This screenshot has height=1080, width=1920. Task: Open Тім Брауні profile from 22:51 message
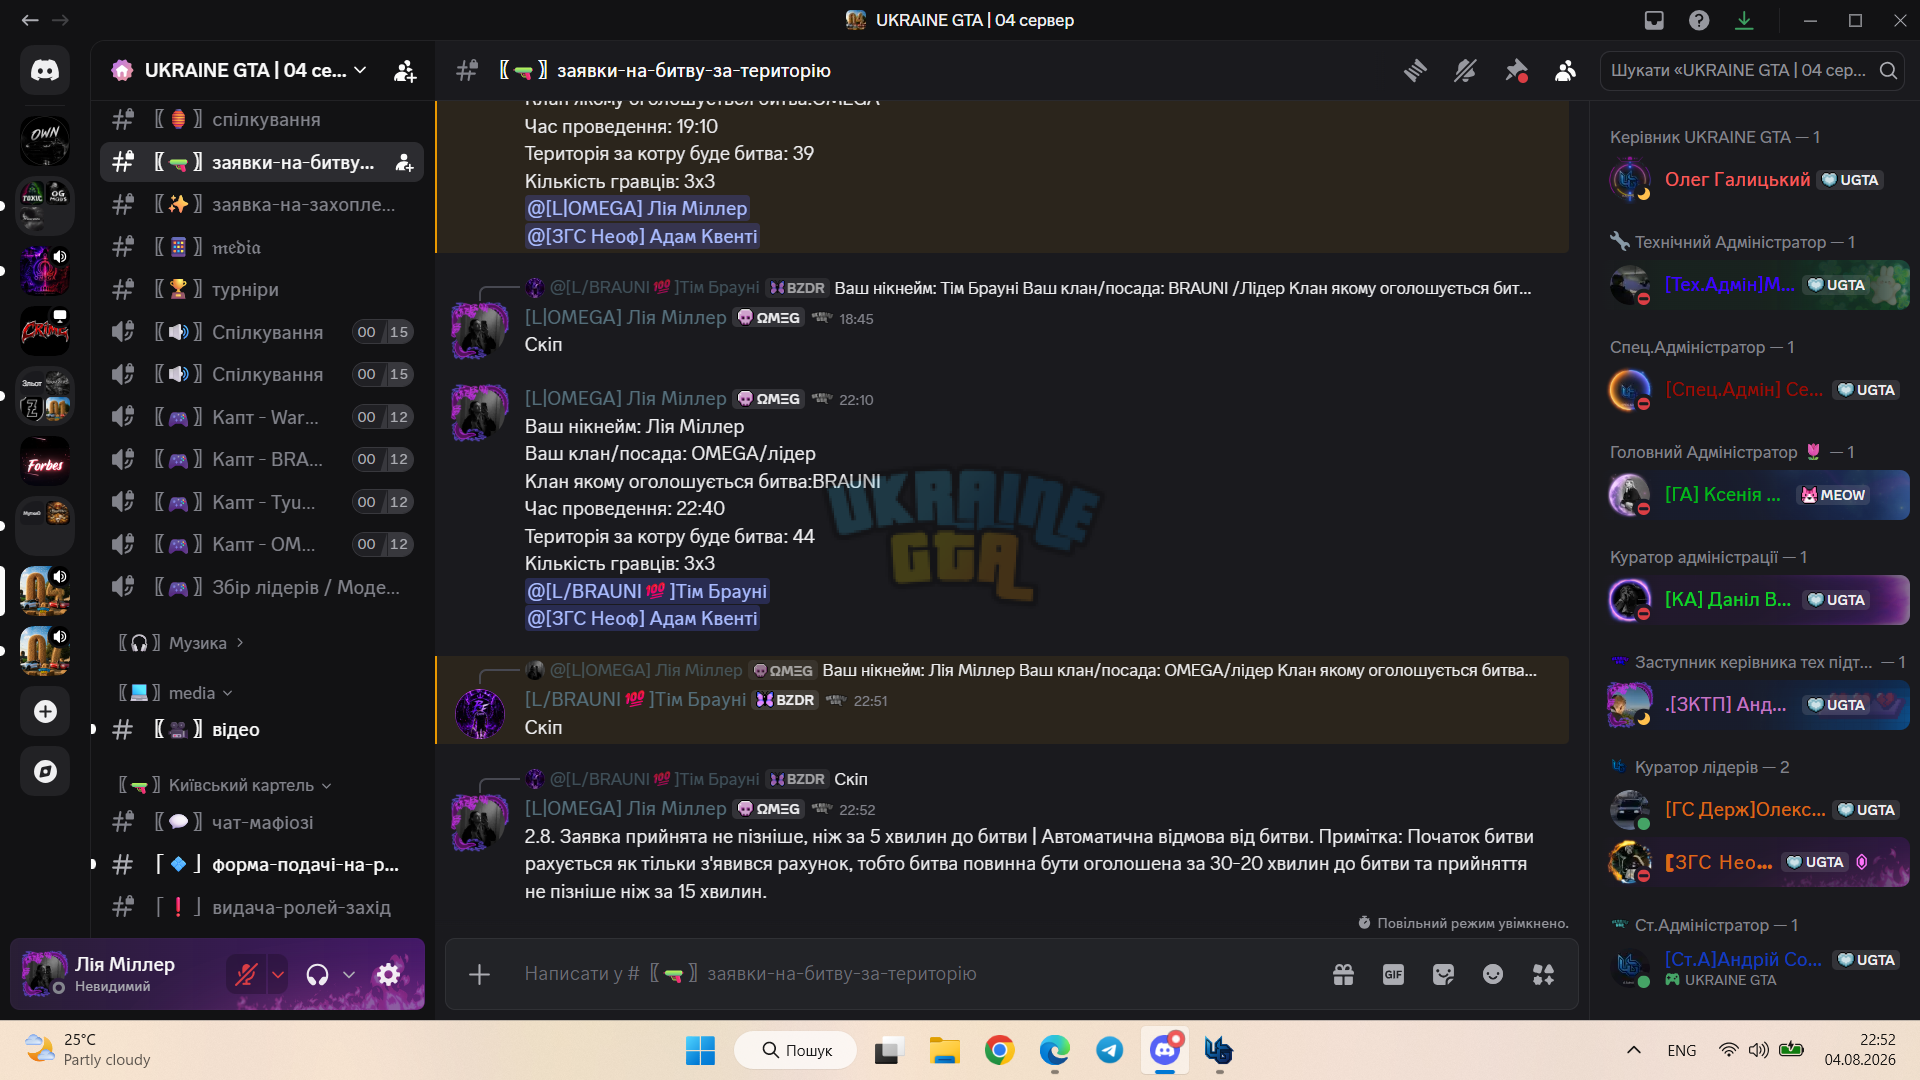(x=635, y=700)
